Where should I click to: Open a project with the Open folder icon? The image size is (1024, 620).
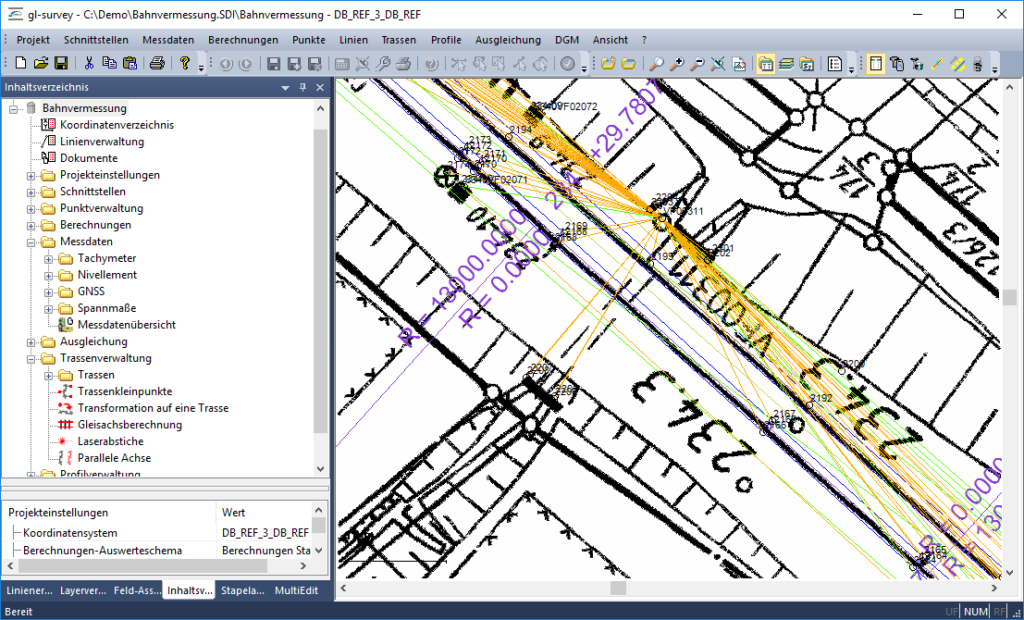[40, 64]
